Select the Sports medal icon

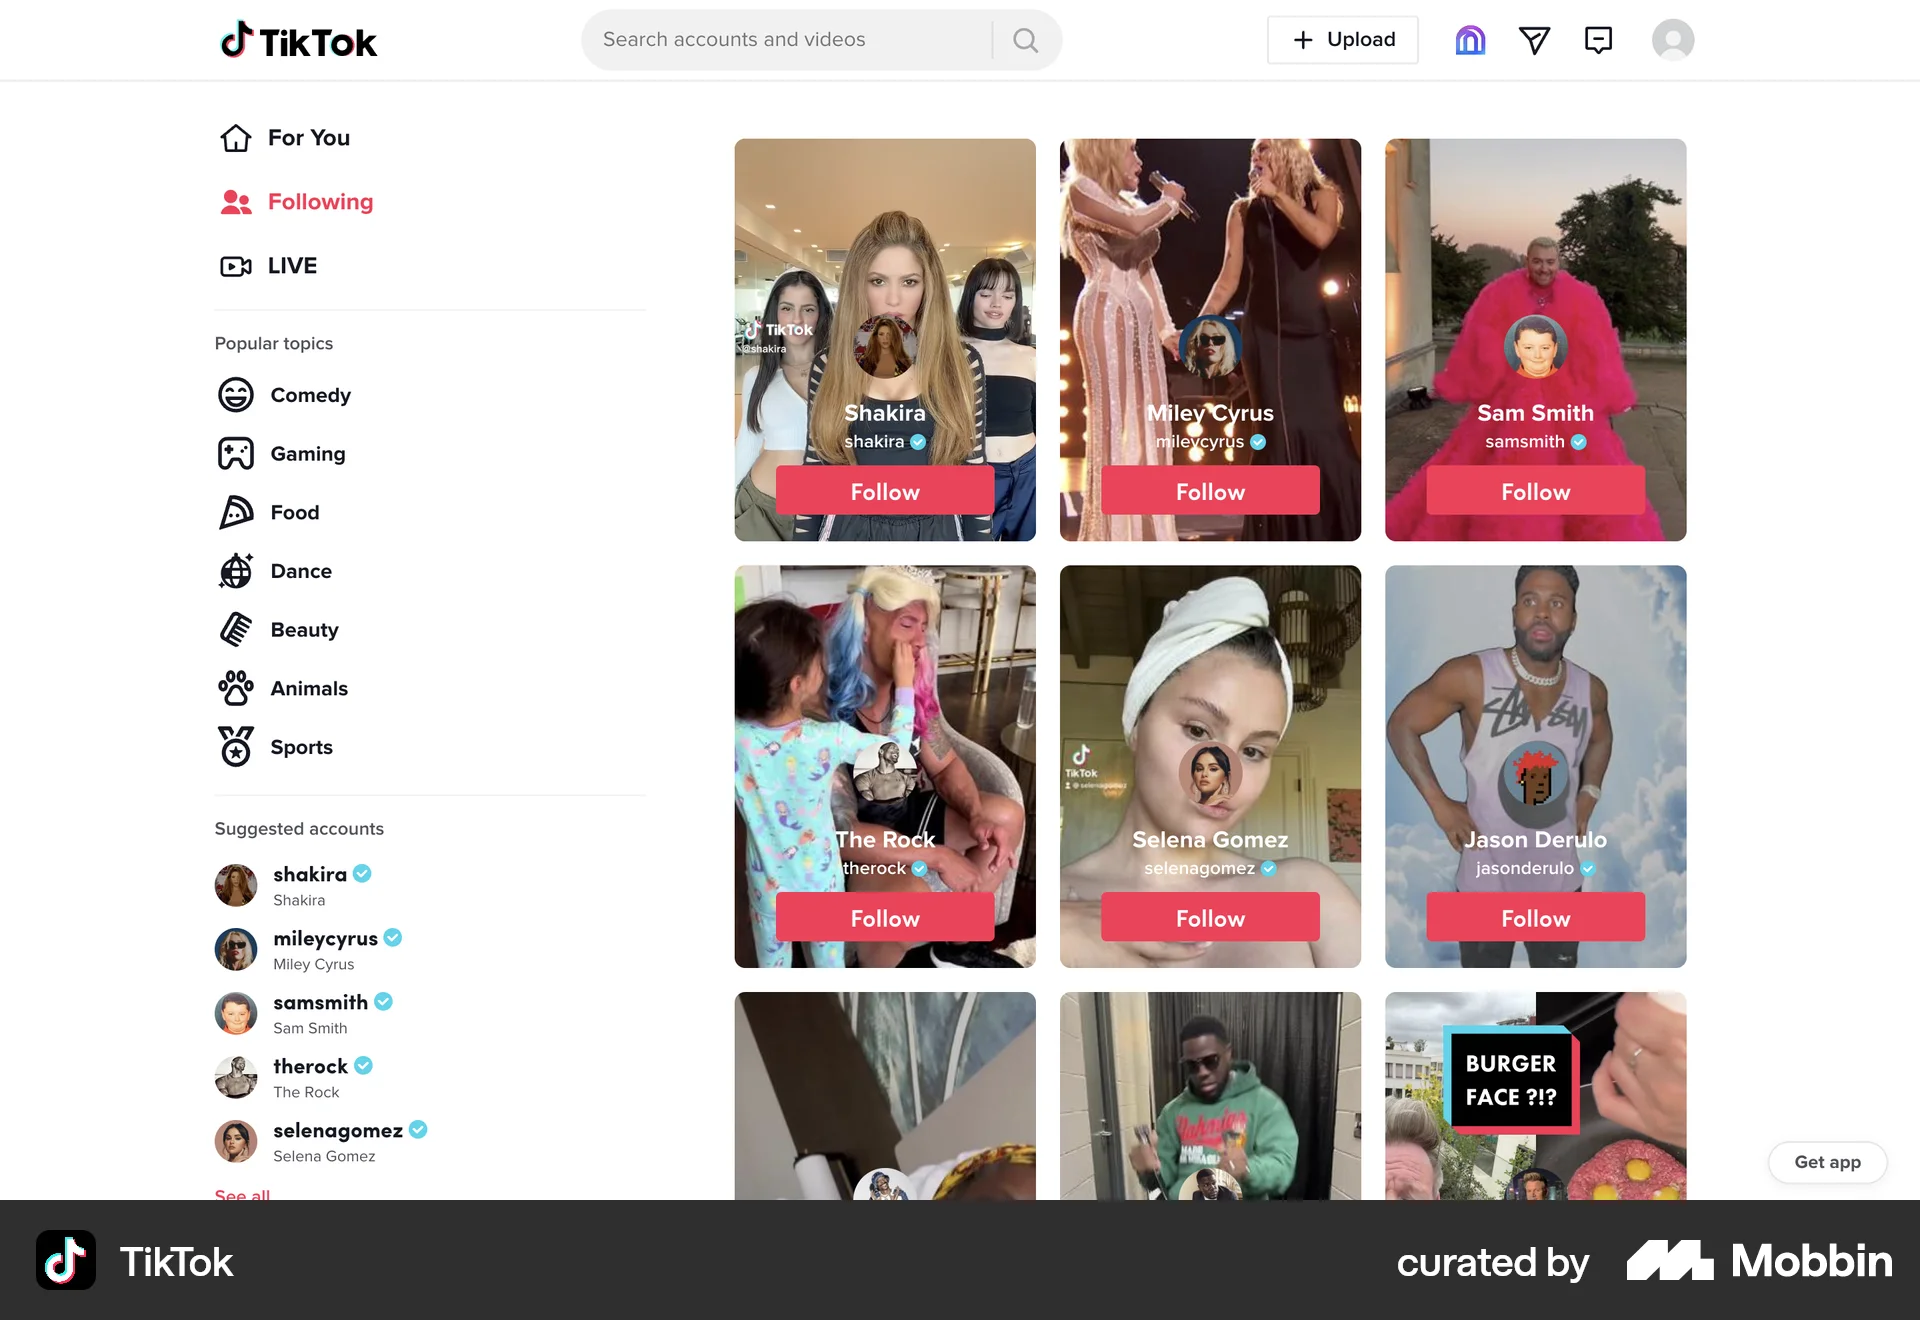[x=235, y=746]
